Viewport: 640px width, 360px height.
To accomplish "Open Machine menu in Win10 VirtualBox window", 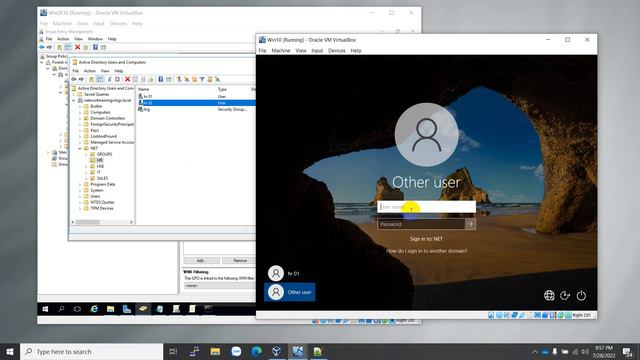I will 281,51.
